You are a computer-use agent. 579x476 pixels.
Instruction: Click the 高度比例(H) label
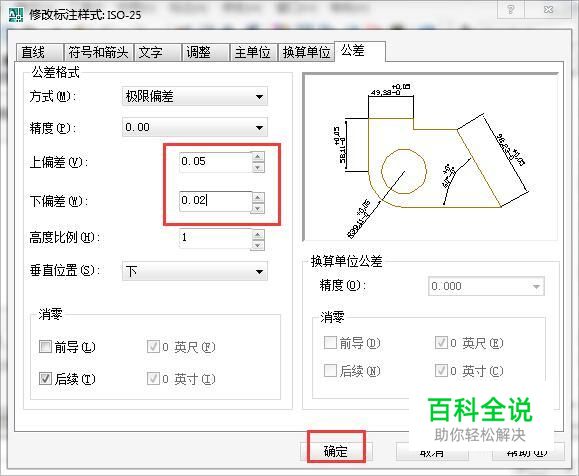point(65,237)
